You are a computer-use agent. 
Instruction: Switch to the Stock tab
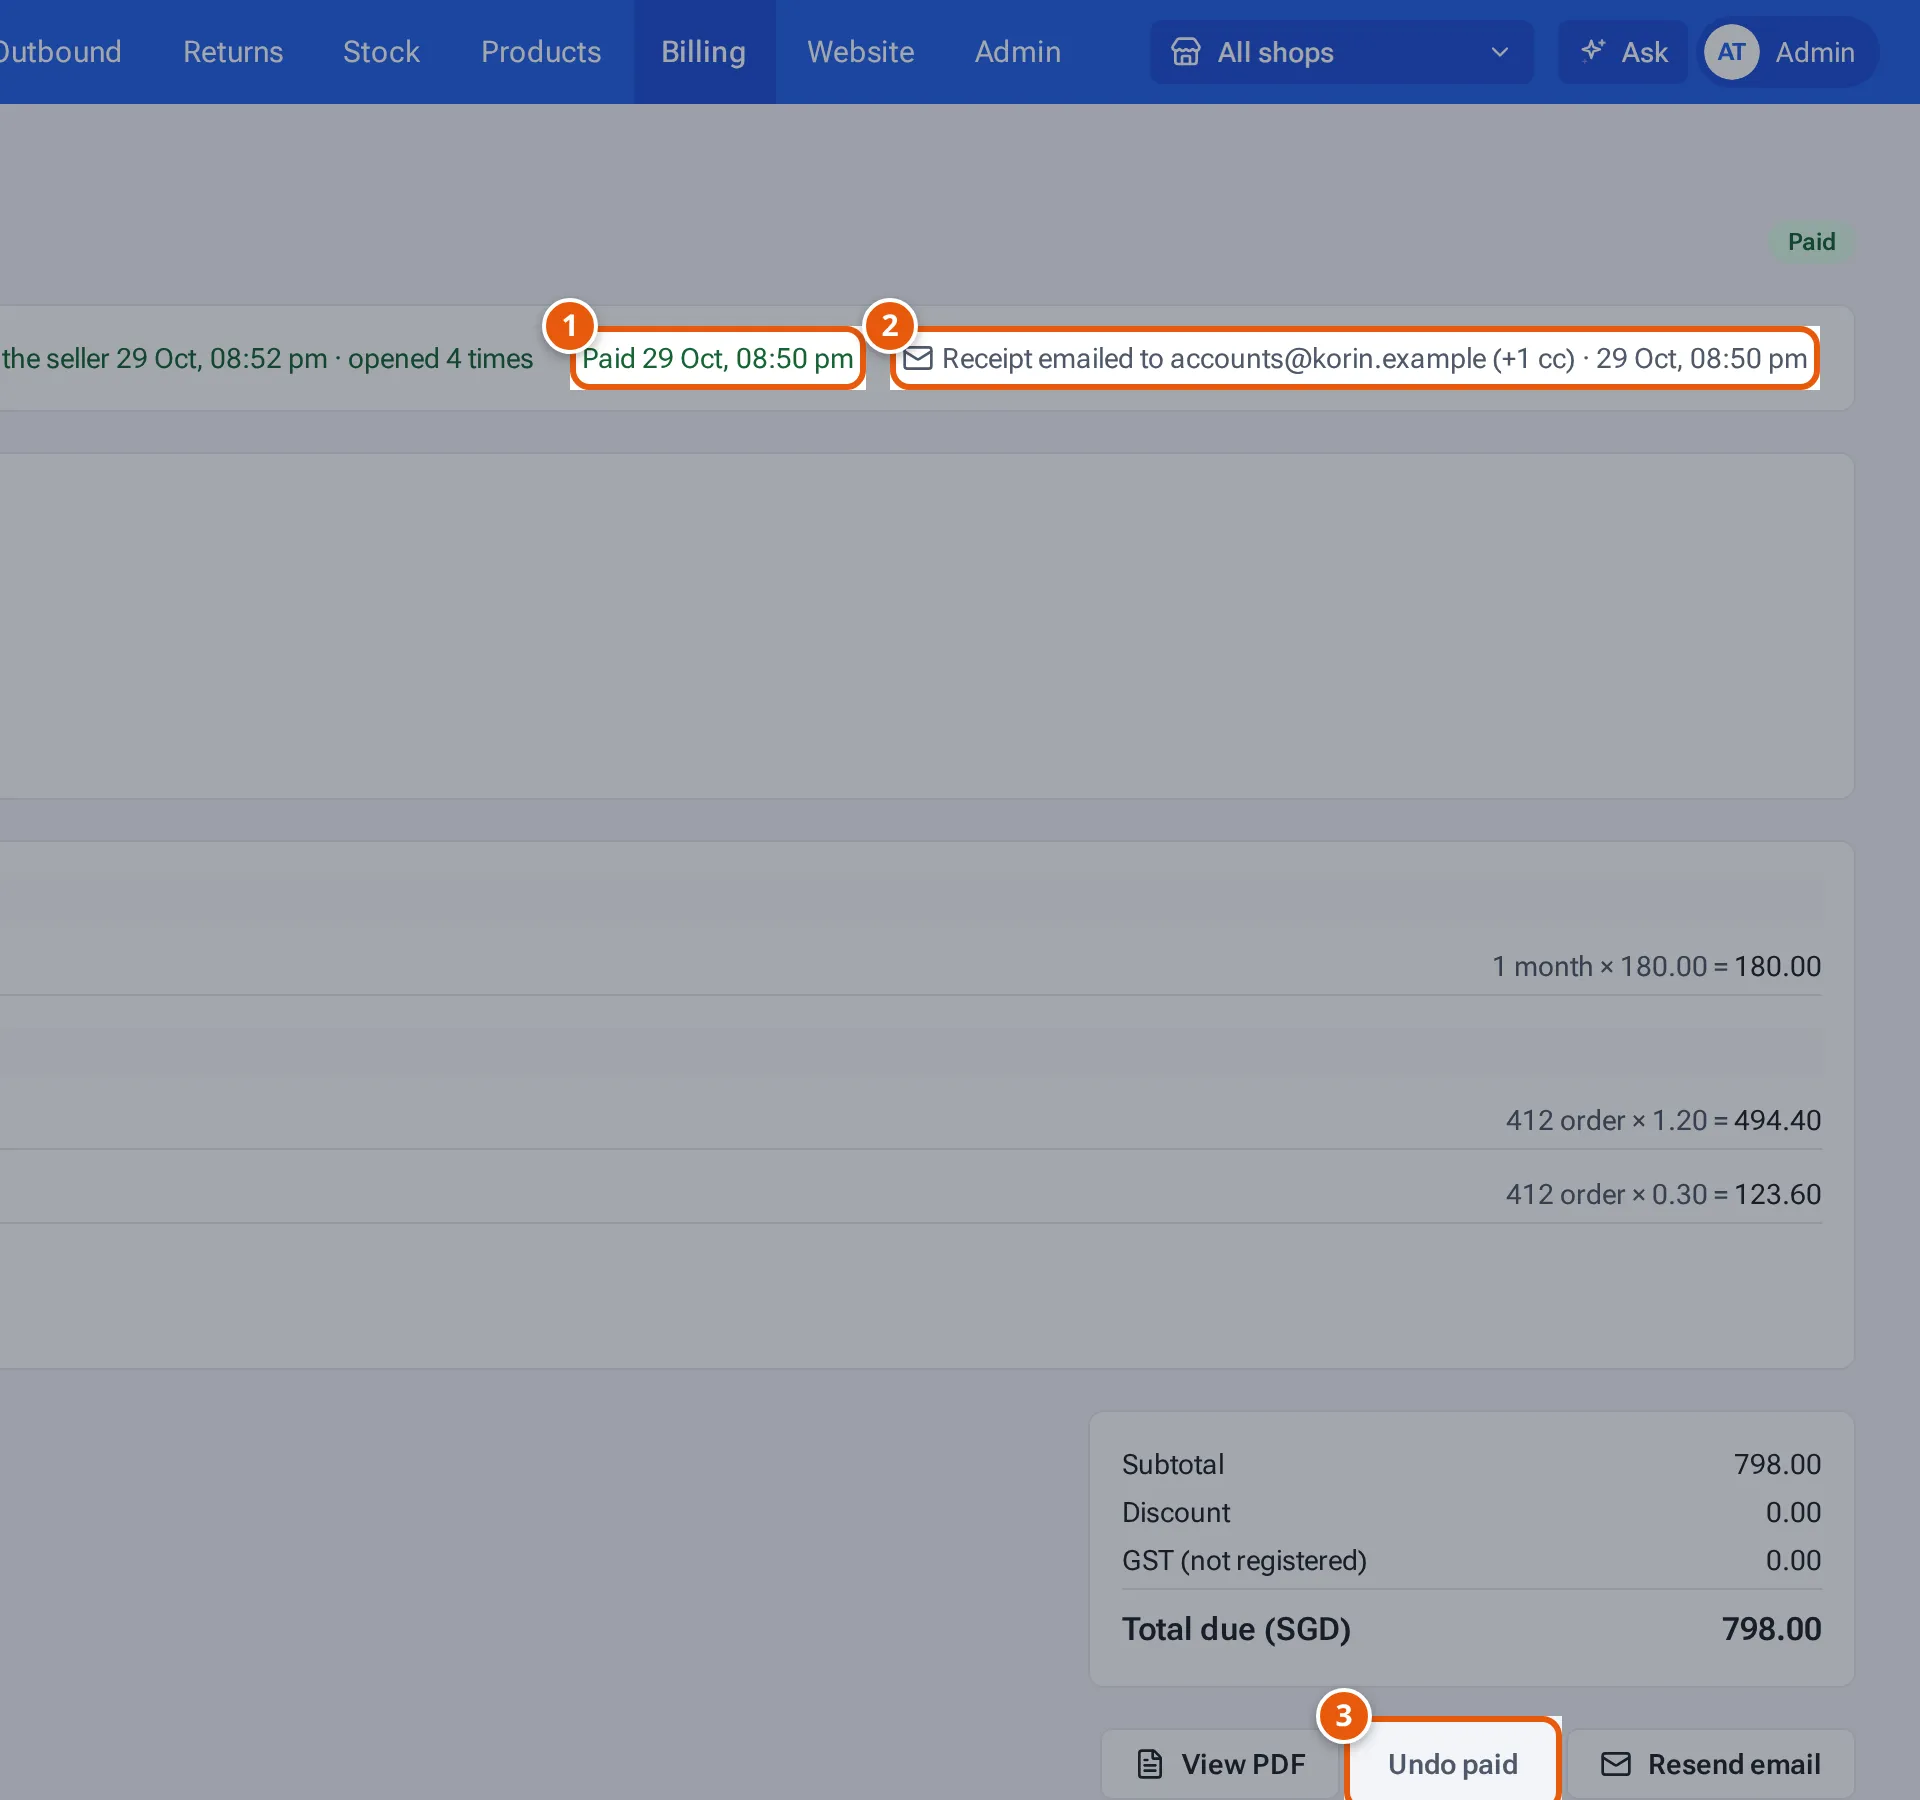click(381, 52)
